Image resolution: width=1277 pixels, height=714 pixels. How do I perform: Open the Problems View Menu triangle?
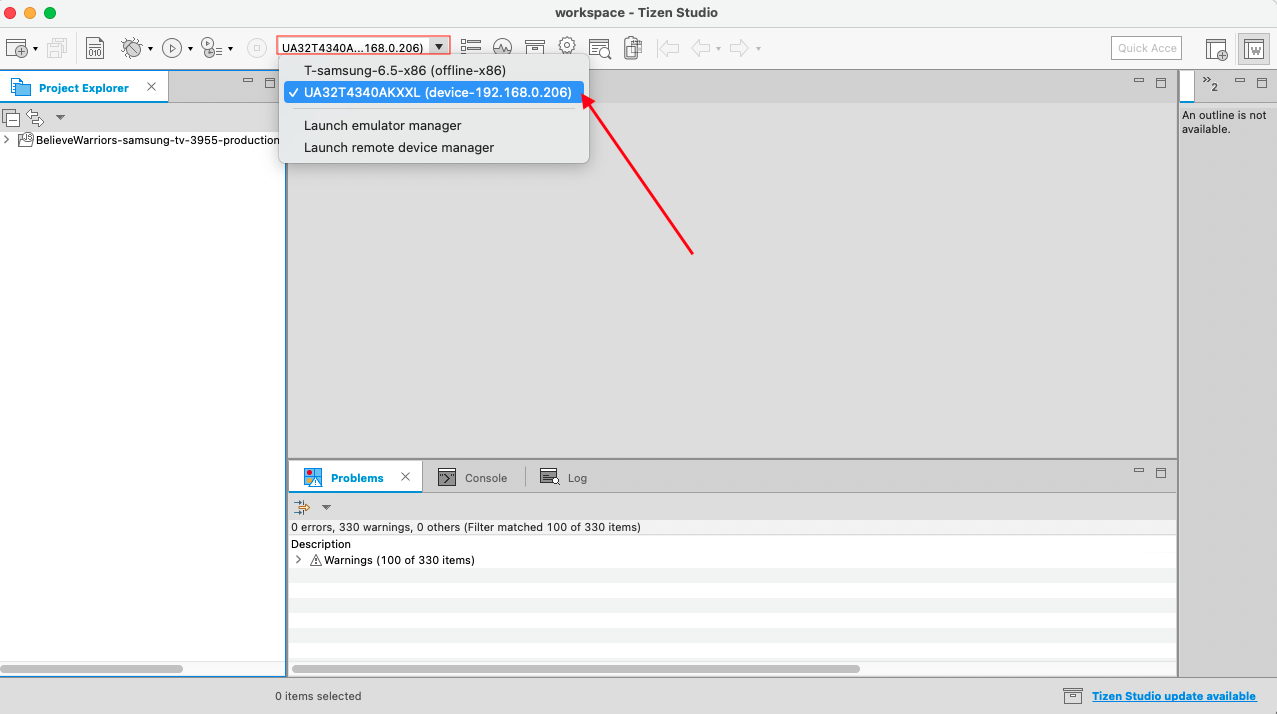(x=326, y=507)
